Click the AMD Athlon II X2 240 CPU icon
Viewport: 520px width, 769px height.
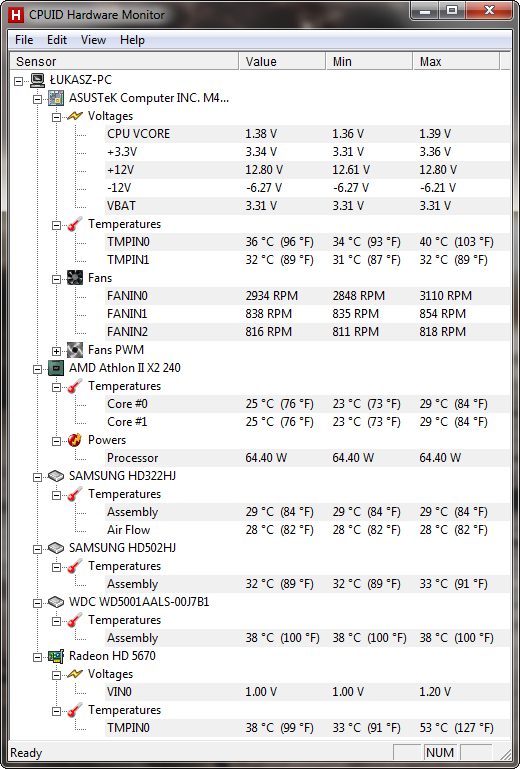coord(56,368)
